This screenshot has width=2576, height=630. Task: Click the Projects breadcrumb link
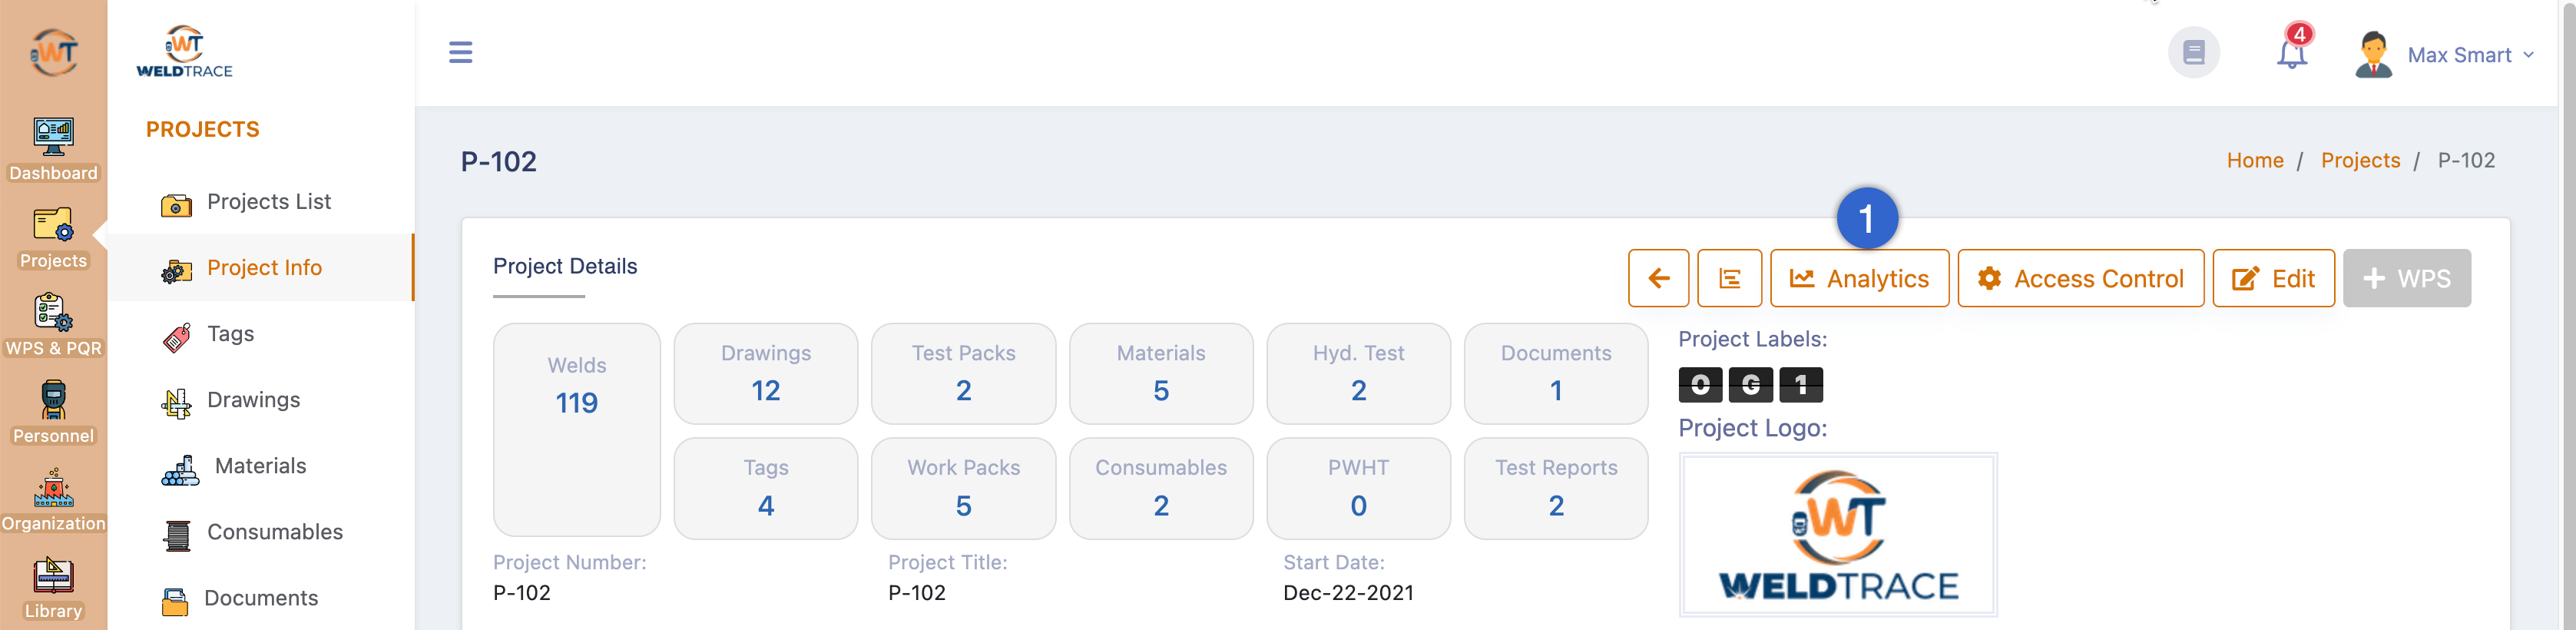[2359, 161]
